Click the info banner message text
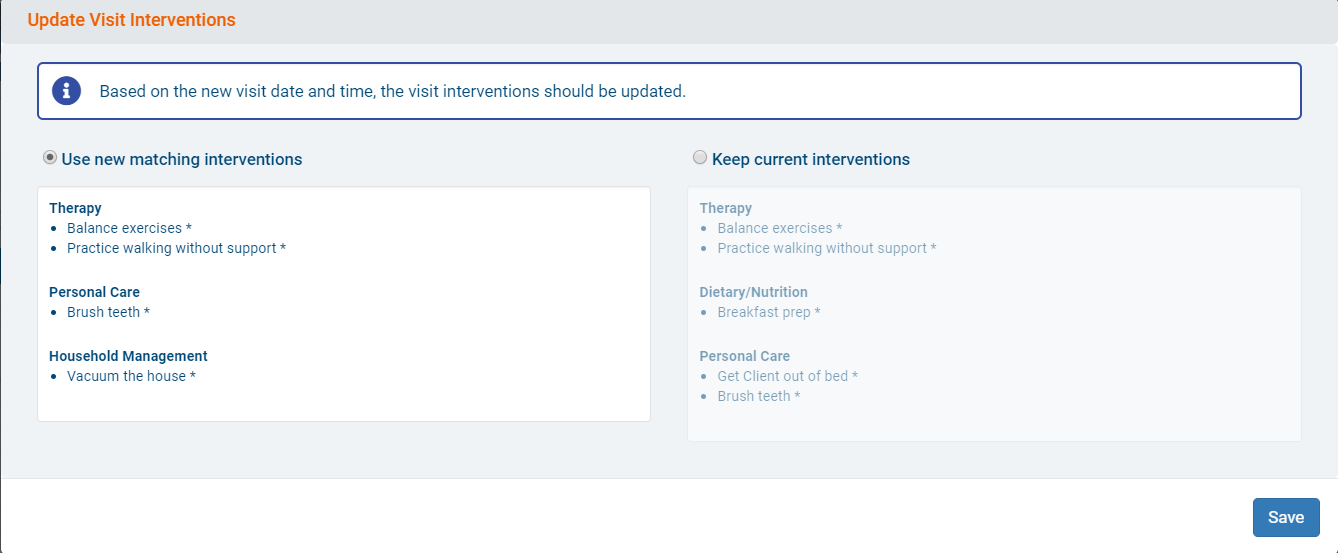Image resolution: width=1338 pixels, height=553 pixels. 392,91
